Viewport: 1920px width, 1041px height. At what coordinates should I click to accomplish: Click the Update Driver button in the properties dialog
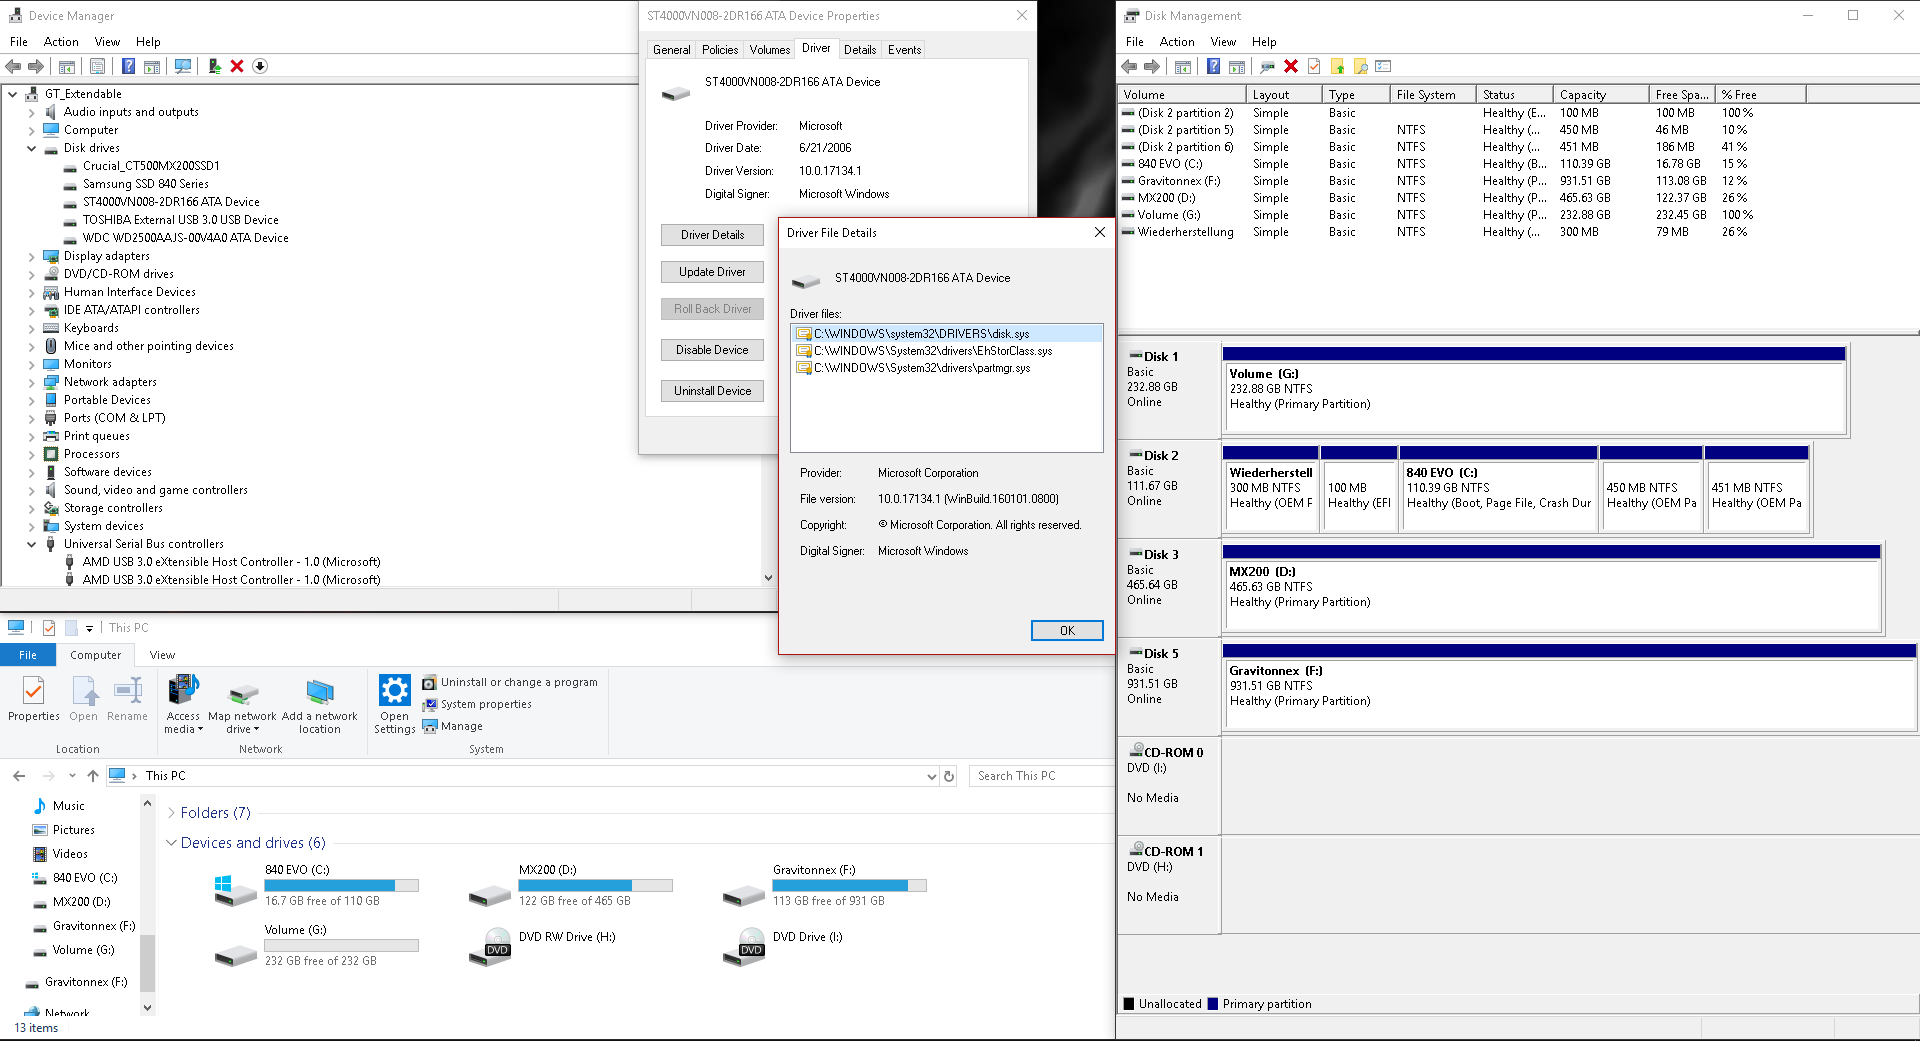tap(712, 272)
